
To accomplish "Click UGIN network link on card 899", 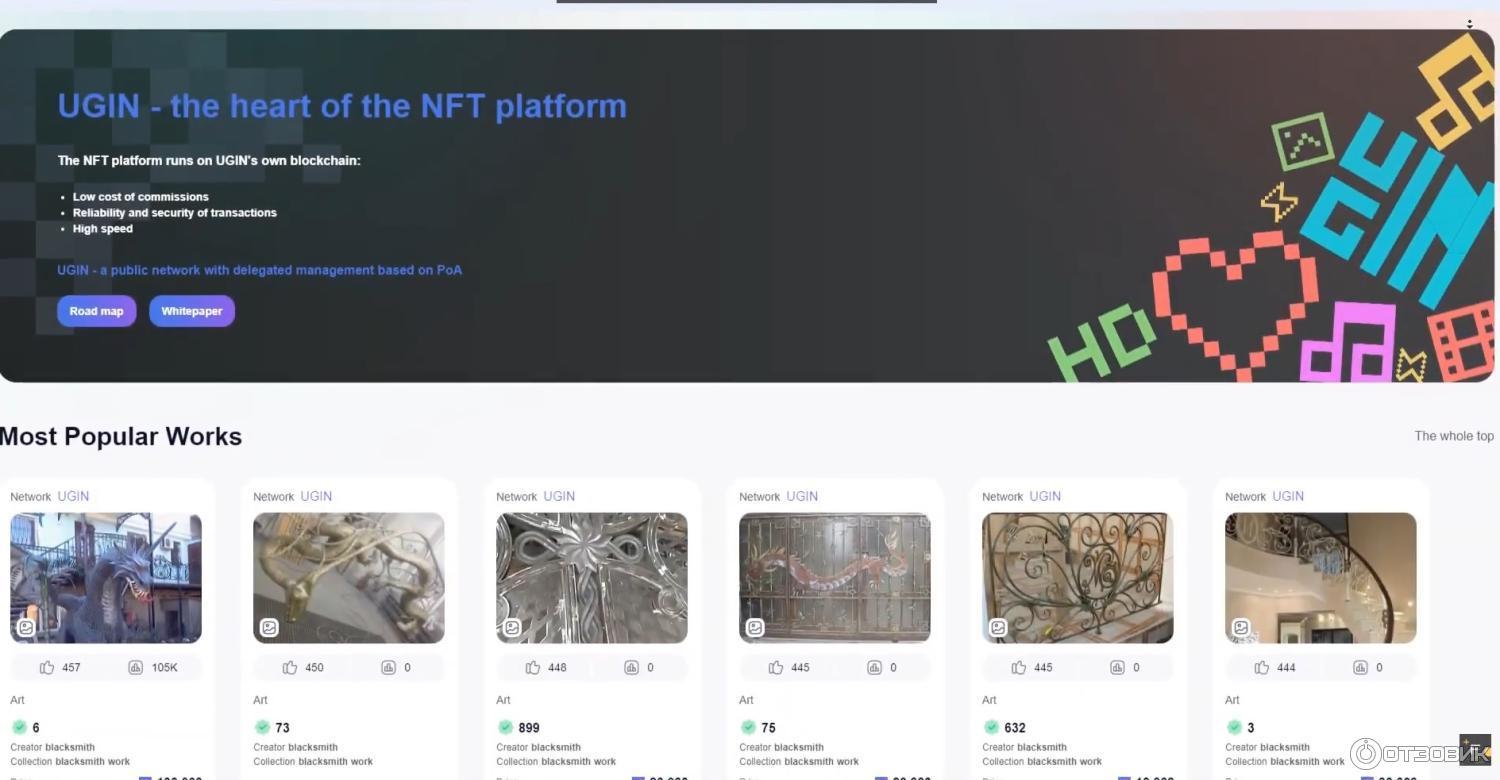I will [x=559, y=496].
